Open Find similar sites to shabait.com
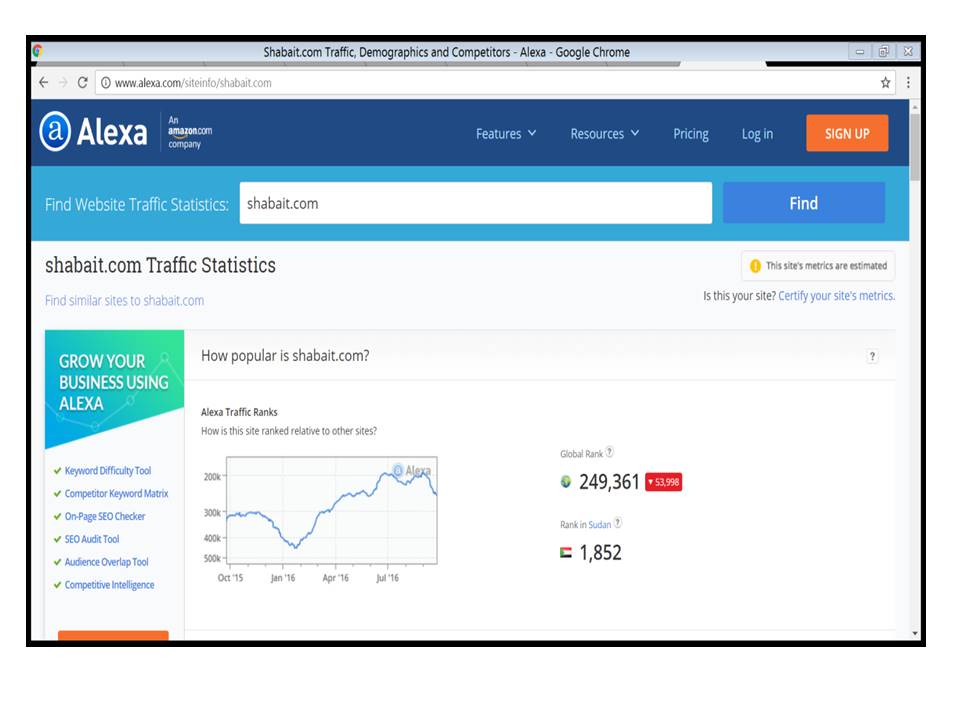 tap(124, 301)
